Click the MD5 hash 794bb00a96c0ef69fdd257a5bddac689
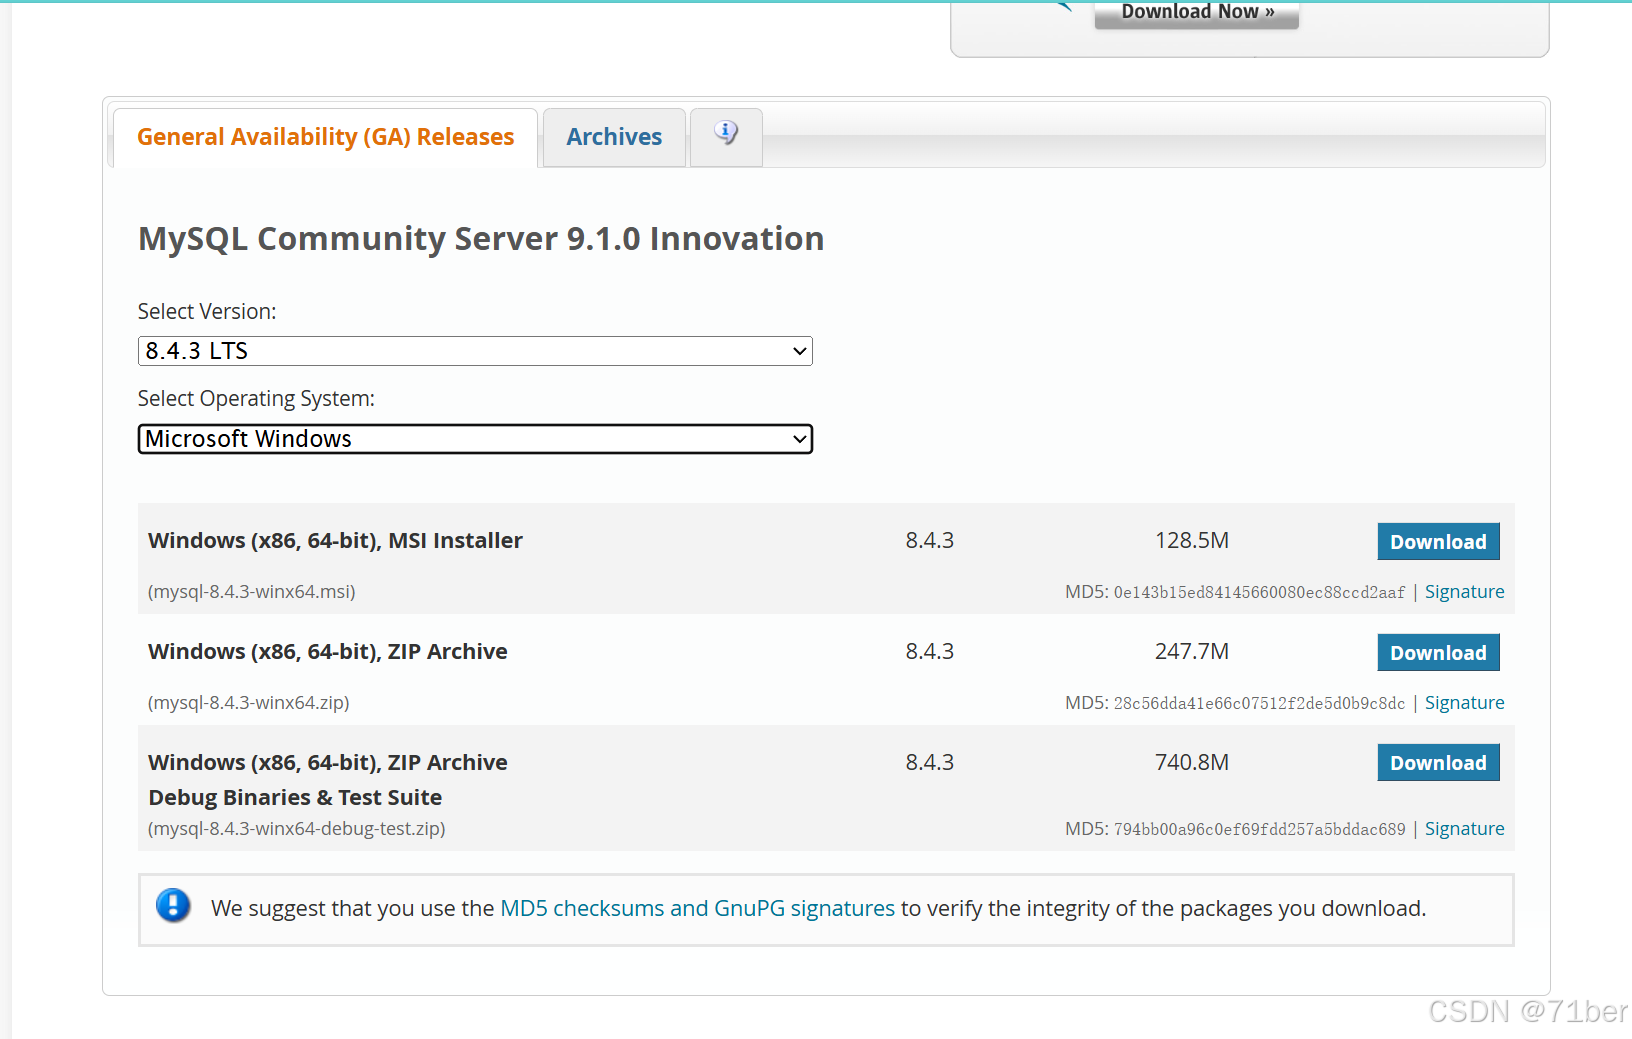 pyautogui.click(x=1259, y=830)
